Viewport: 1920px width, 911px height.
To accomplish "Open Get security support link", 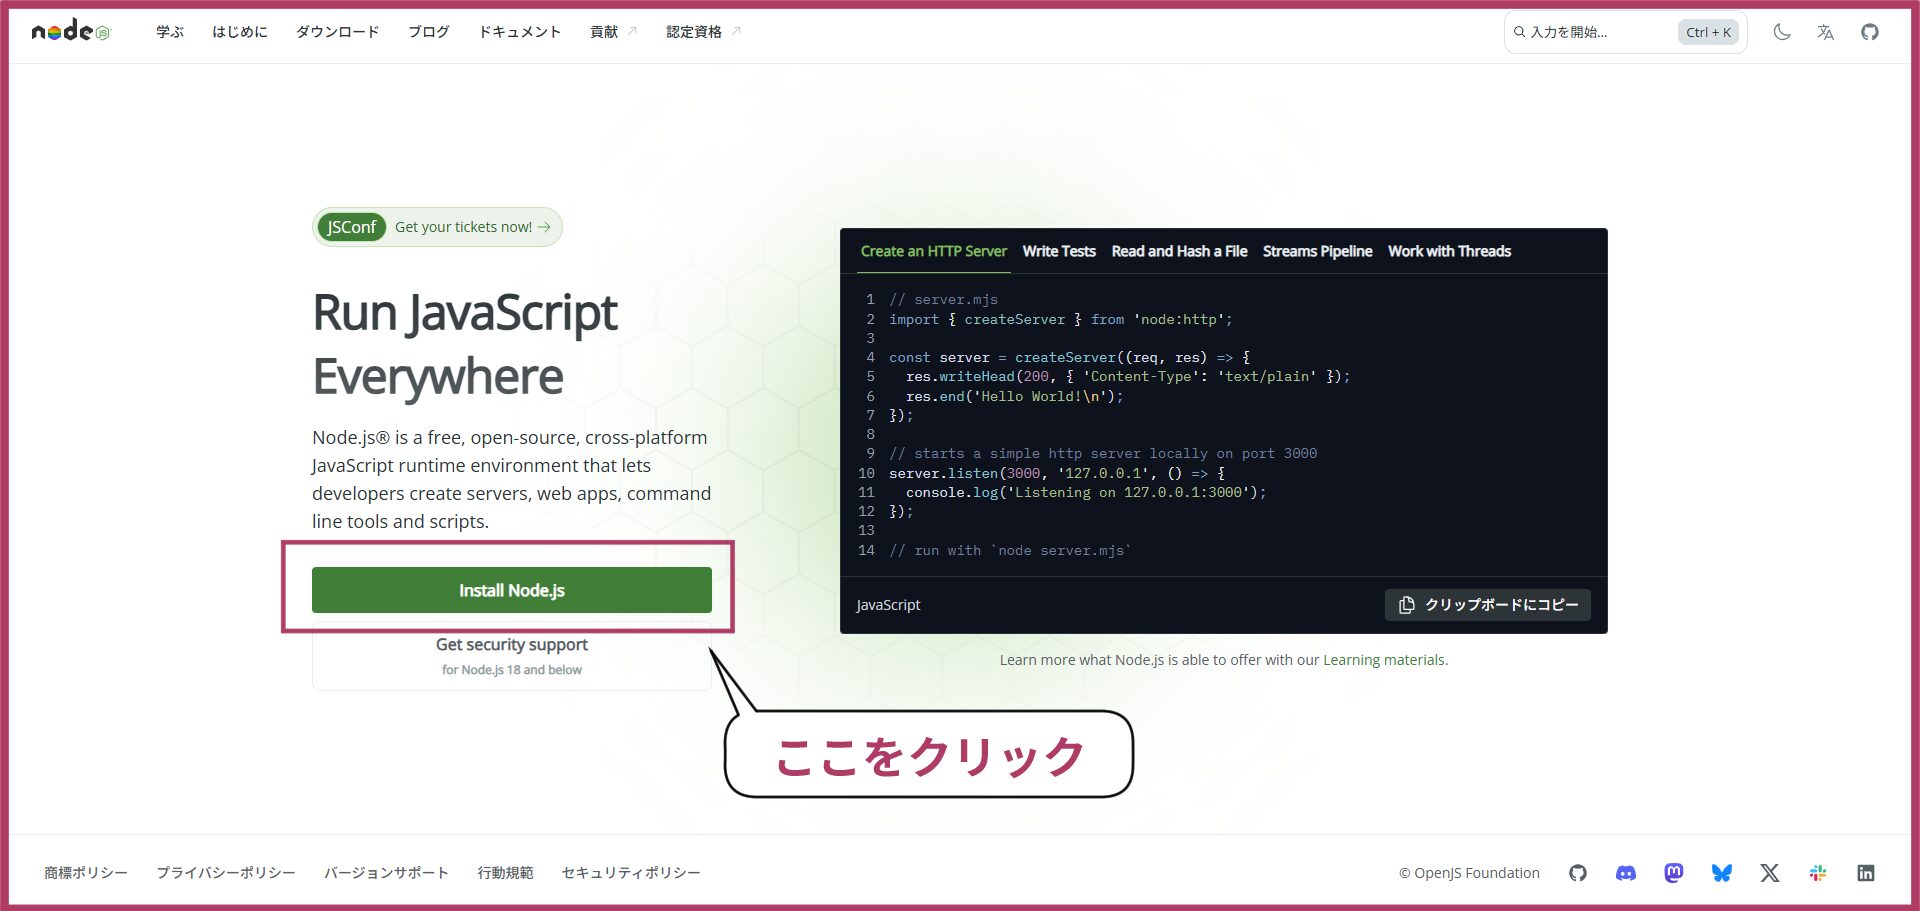I will [x=512, y=656].
